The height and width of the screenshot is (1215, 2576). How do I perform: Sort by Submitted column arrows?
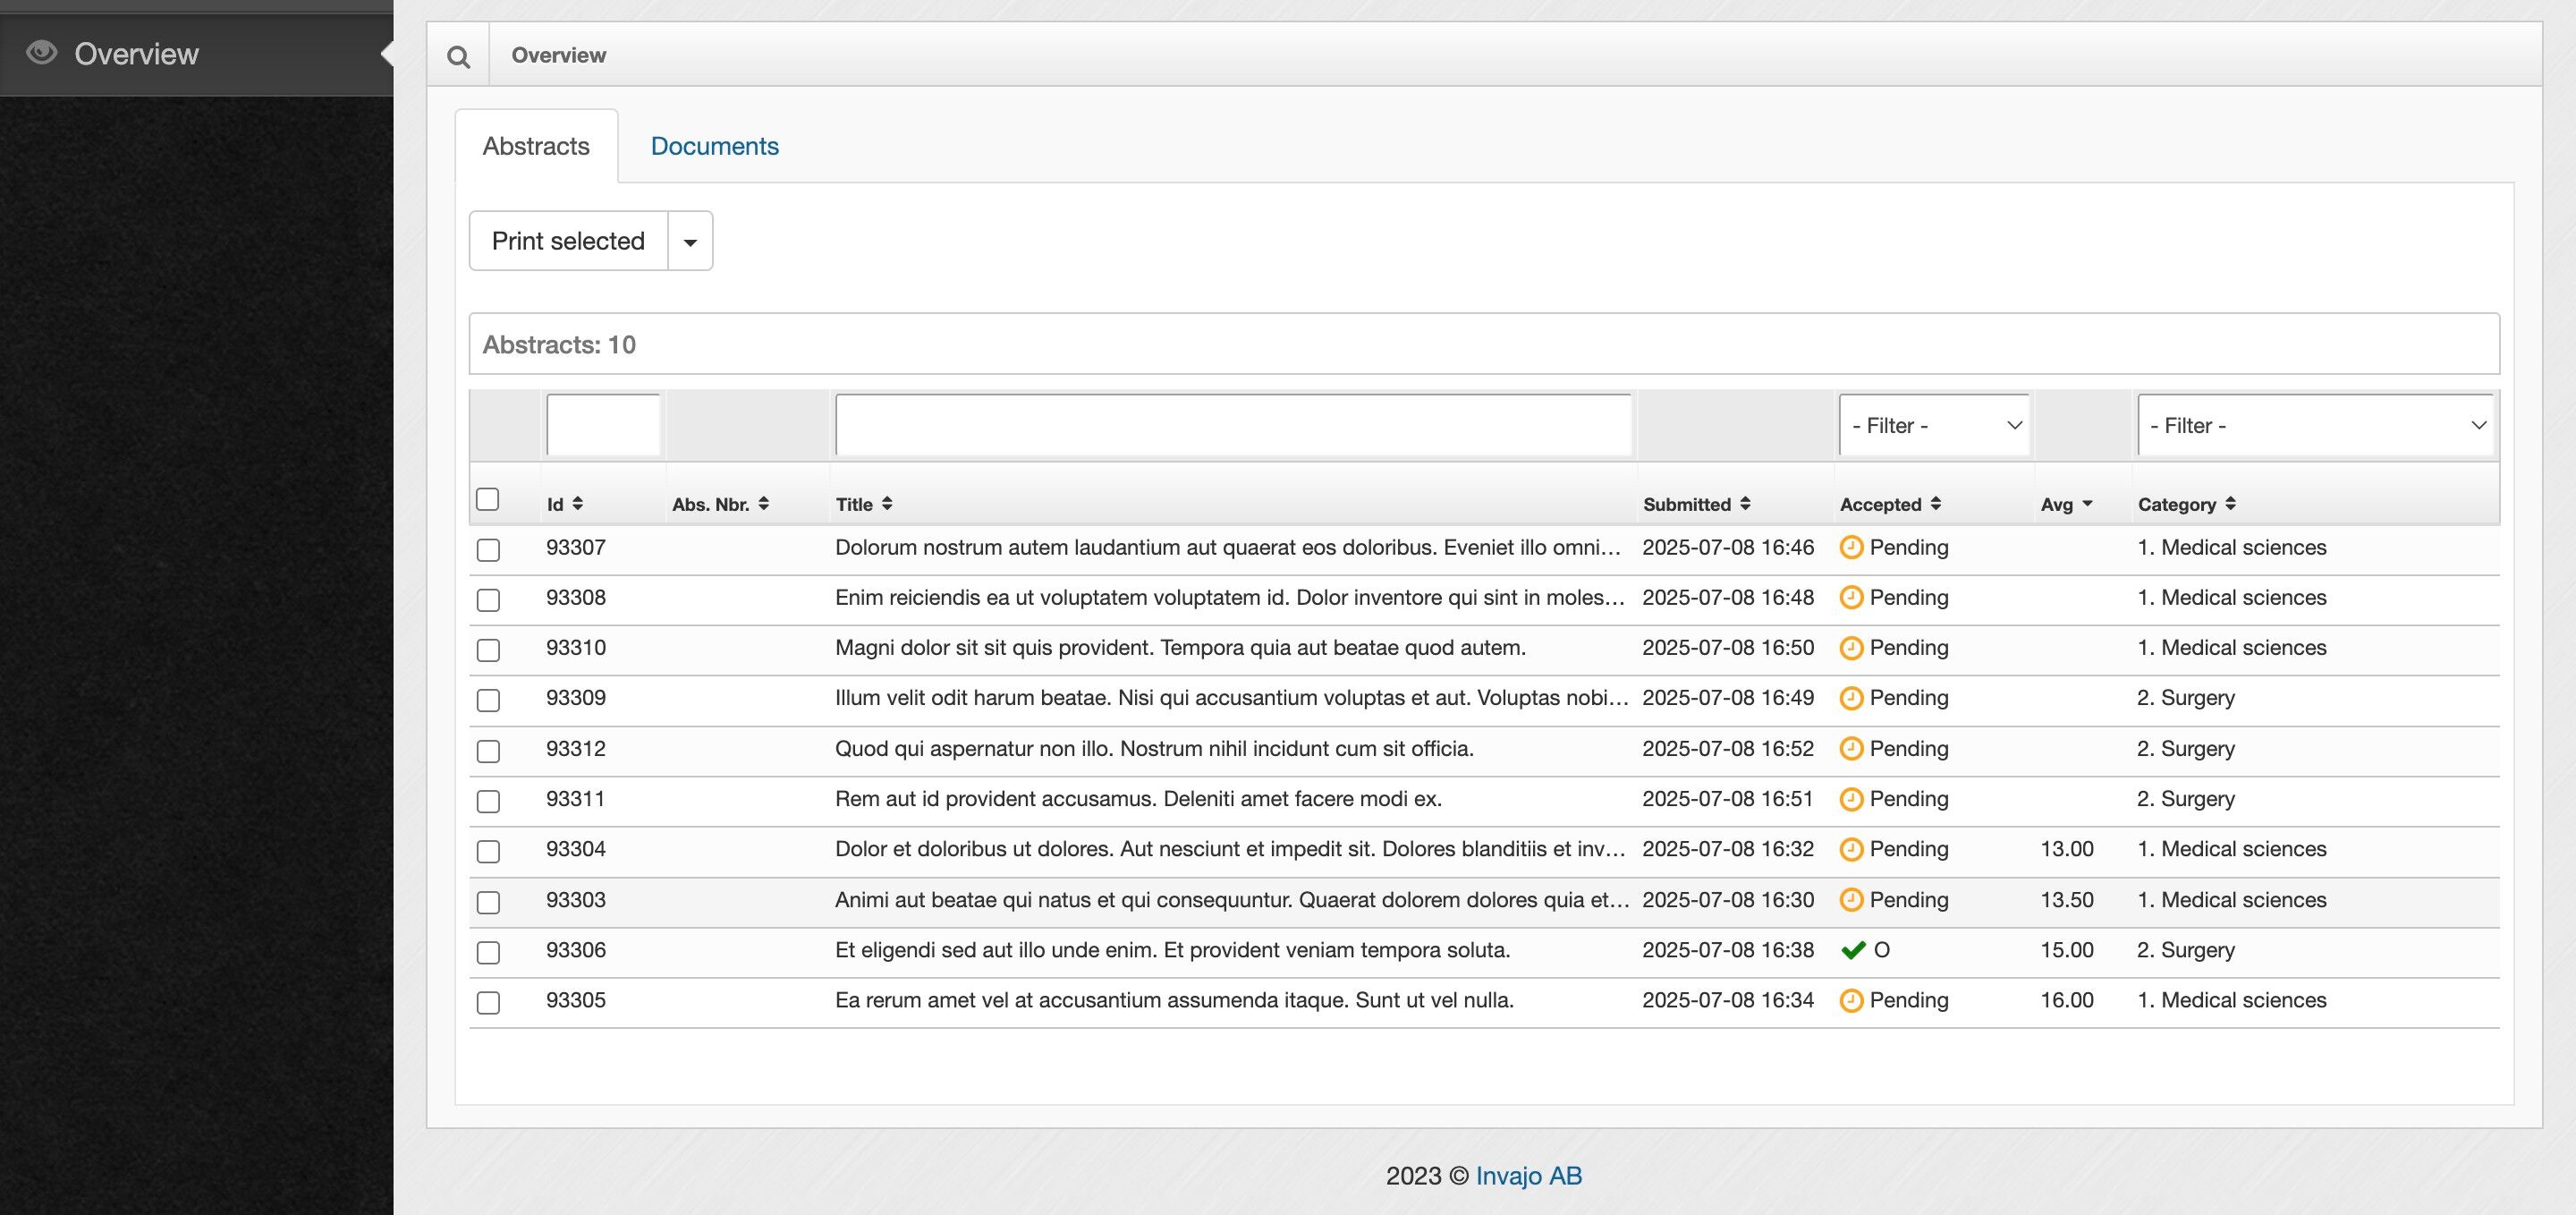click(x=1745, y=504)
